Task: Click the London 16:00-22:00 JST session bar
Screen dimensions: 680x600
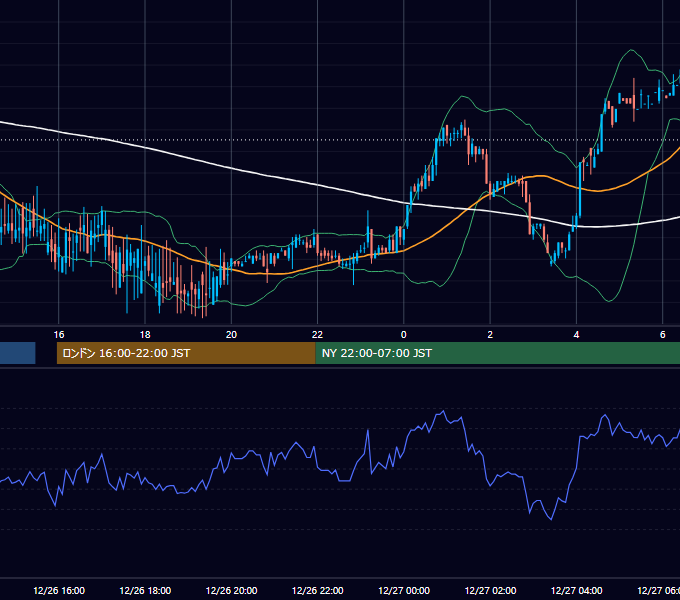Action: point(186,353)
